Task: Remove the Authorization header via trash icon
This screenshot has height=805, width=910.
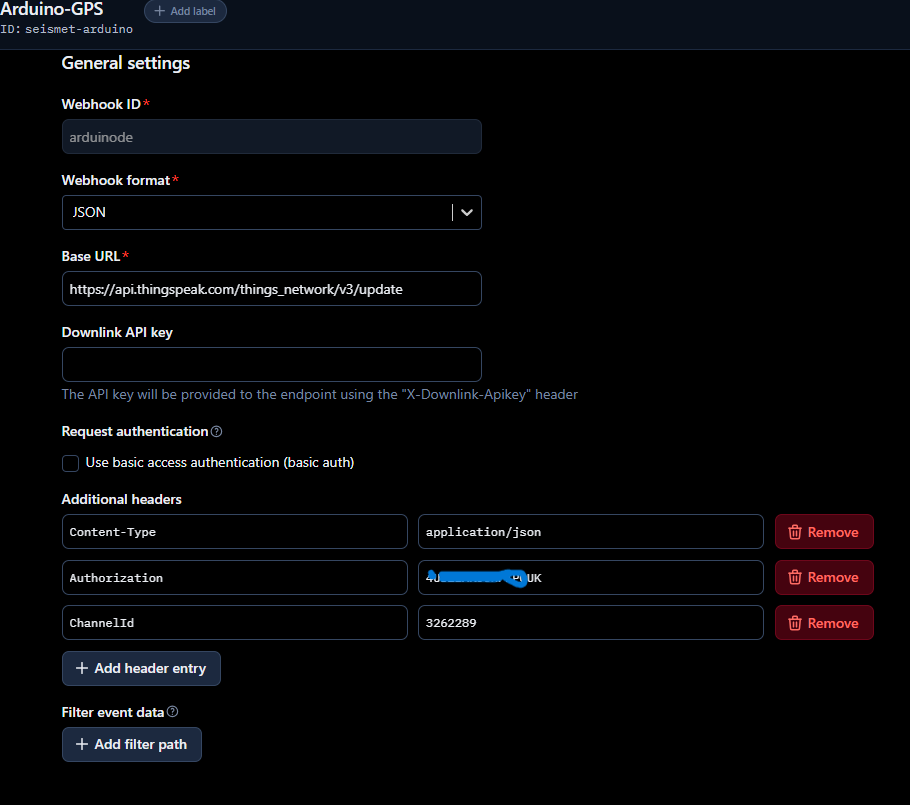Action: pos(795,577)
